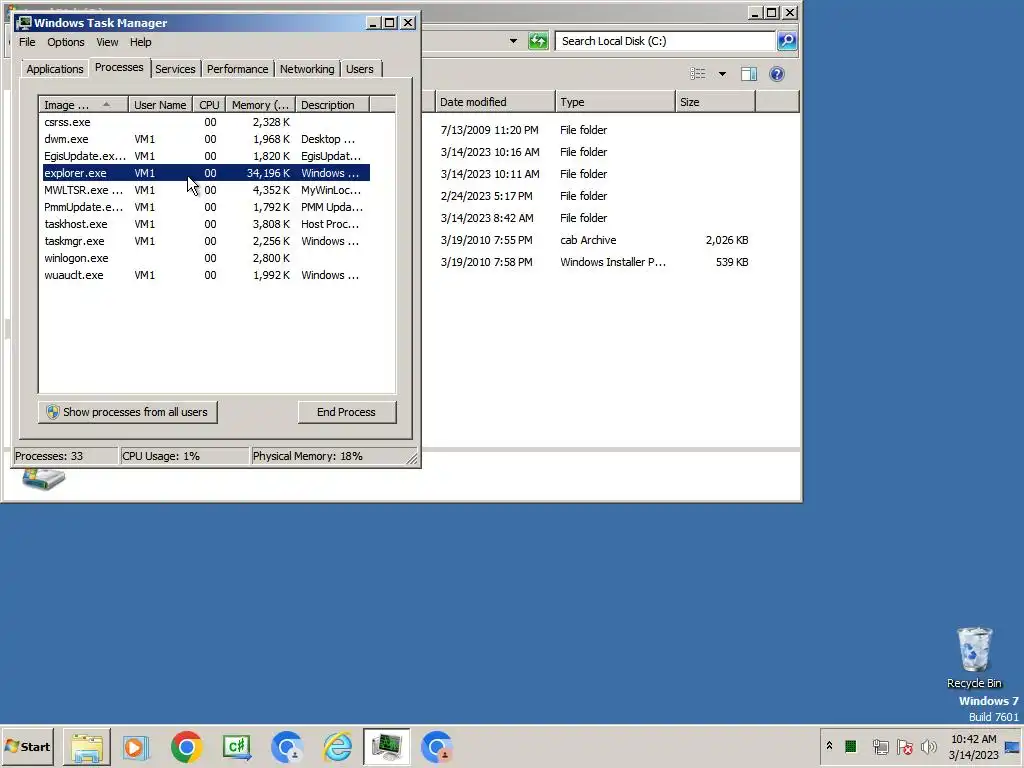Select the taskhost.exe process row
Screen dimensions: 1024x768
pyautogui.click(x=206, y=224)
